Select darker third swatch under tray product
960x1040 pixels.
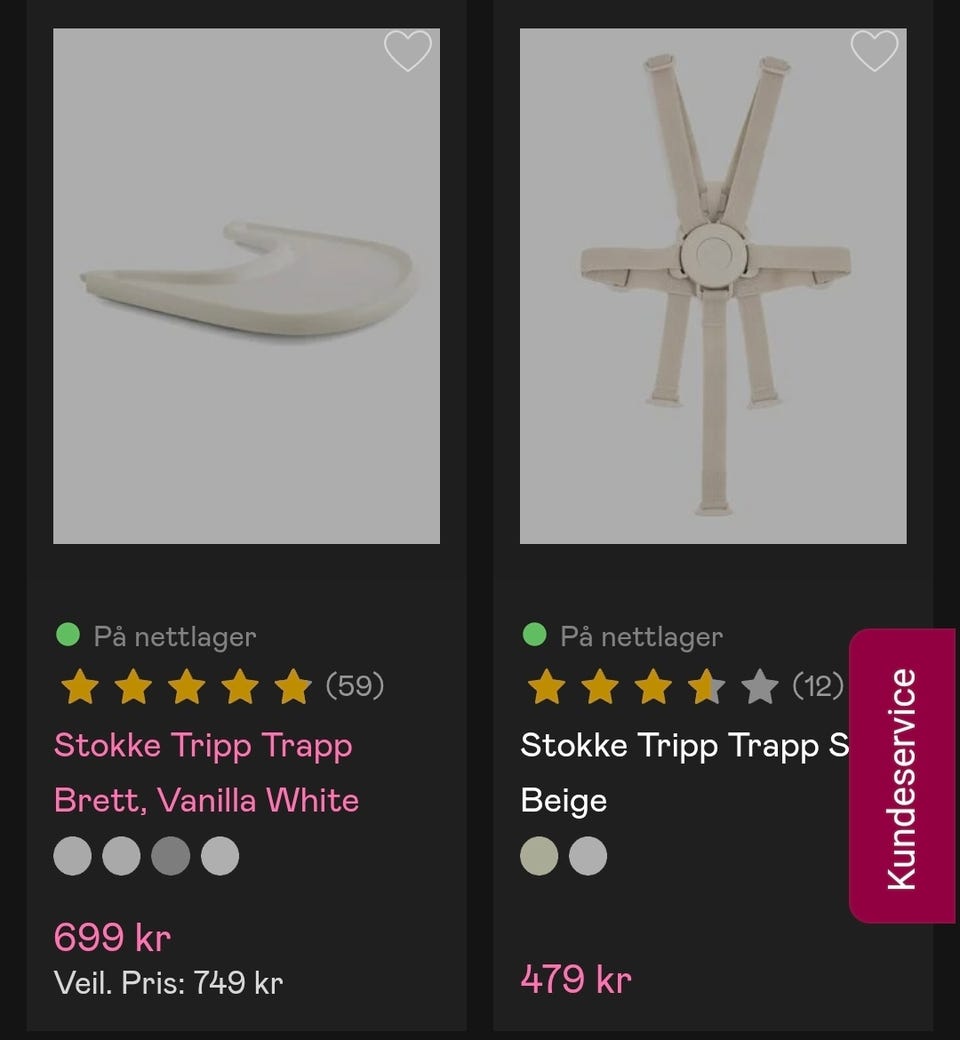tap(171, 856)
